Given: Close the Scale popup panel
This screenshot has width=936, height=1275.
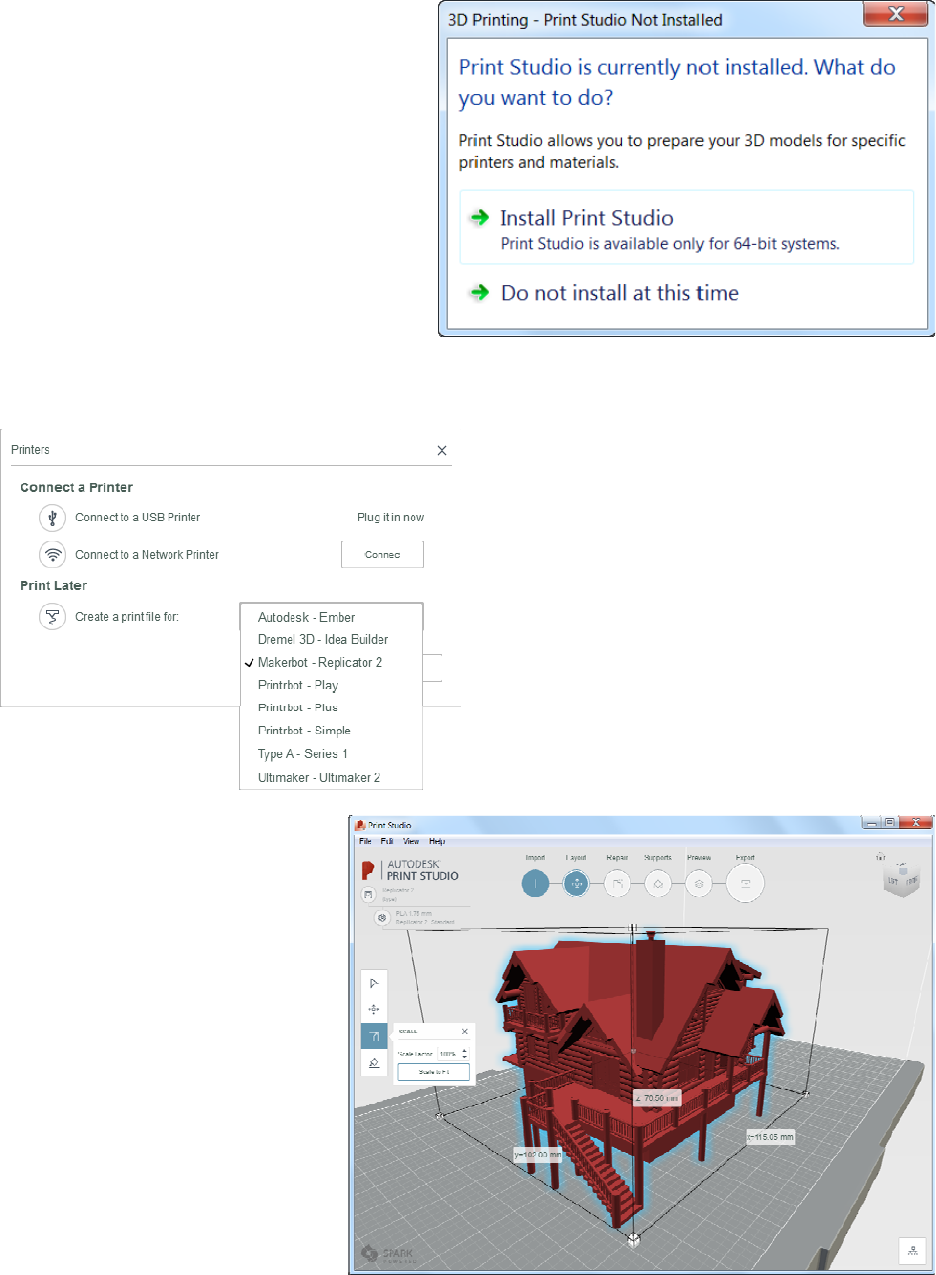Looking at the screenshot, I should click(x=464, y=1031).
